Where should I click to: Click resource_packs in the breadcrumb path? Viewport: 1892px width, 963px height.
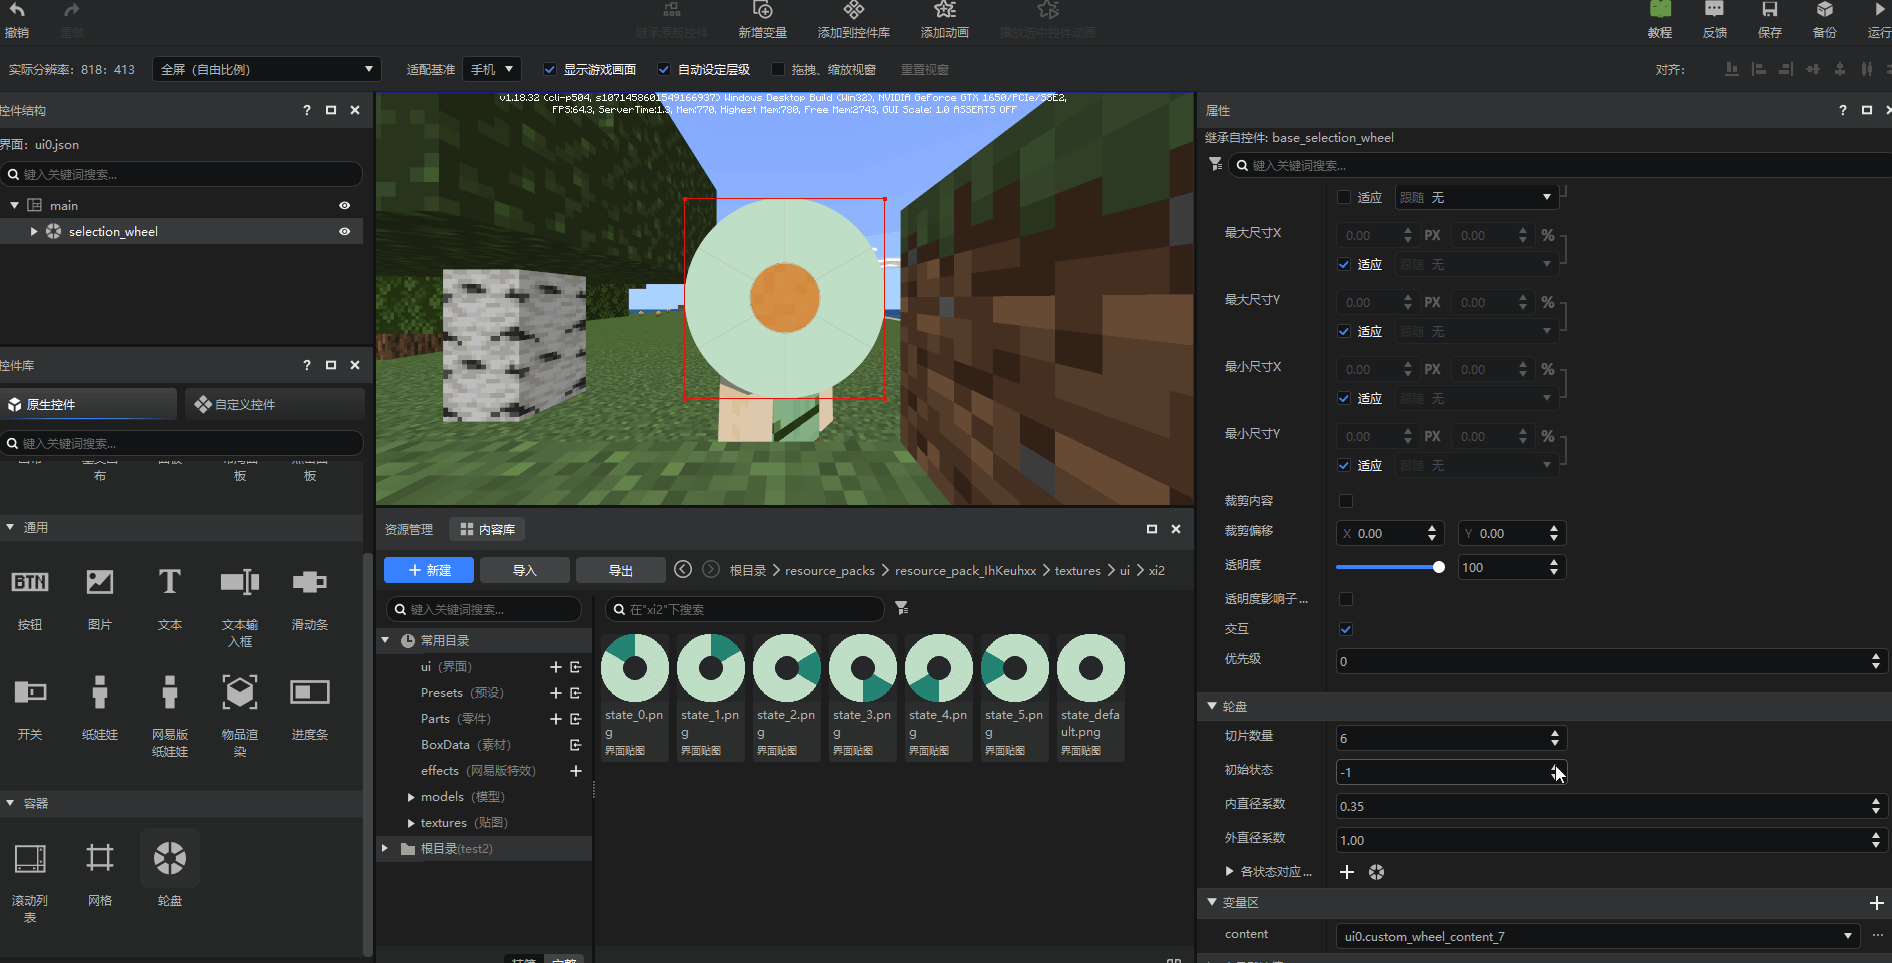click(830, 570)
